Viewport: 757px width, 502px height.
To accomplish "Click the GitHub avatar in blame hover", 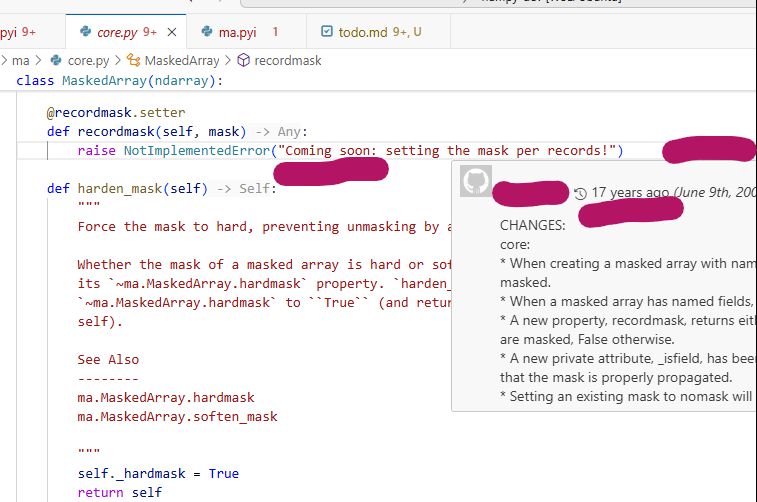I will point(476,181).
